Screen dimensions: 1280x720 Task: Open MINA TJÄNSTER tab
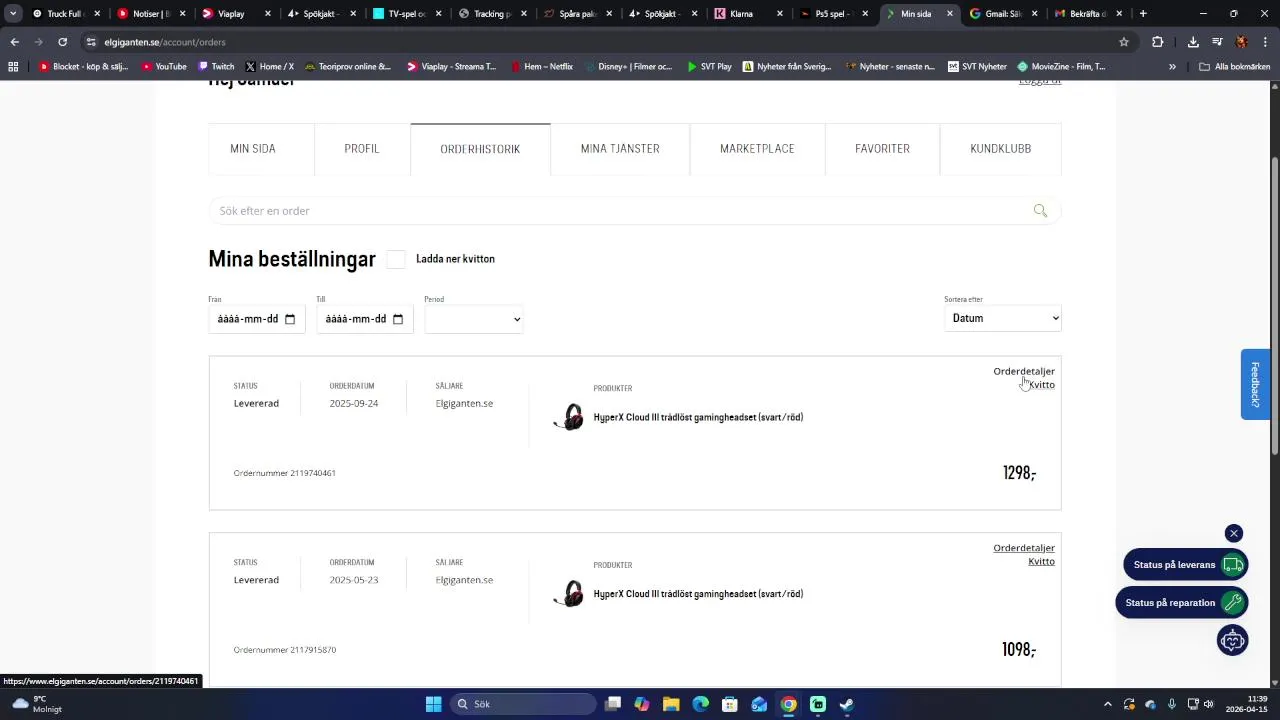[x=620, y=149]
